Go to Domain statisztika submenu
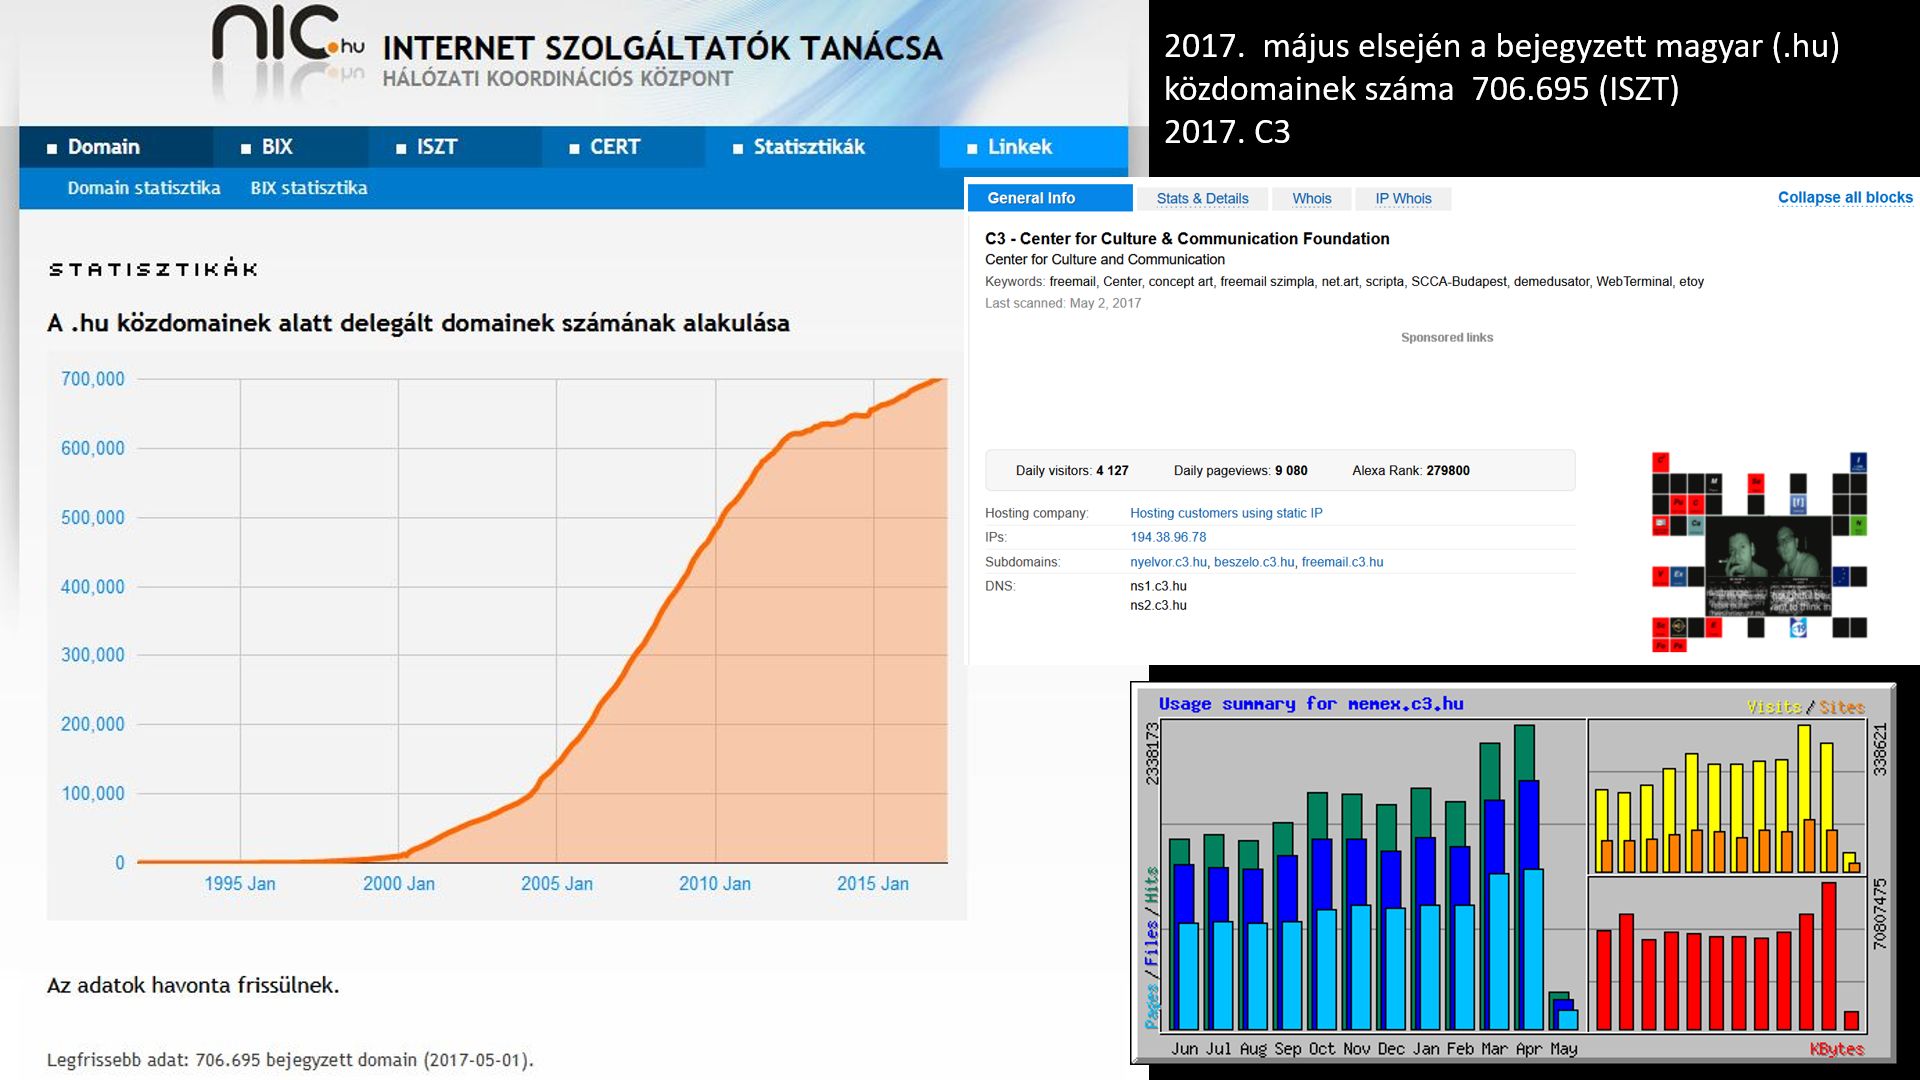 (144, 188)
